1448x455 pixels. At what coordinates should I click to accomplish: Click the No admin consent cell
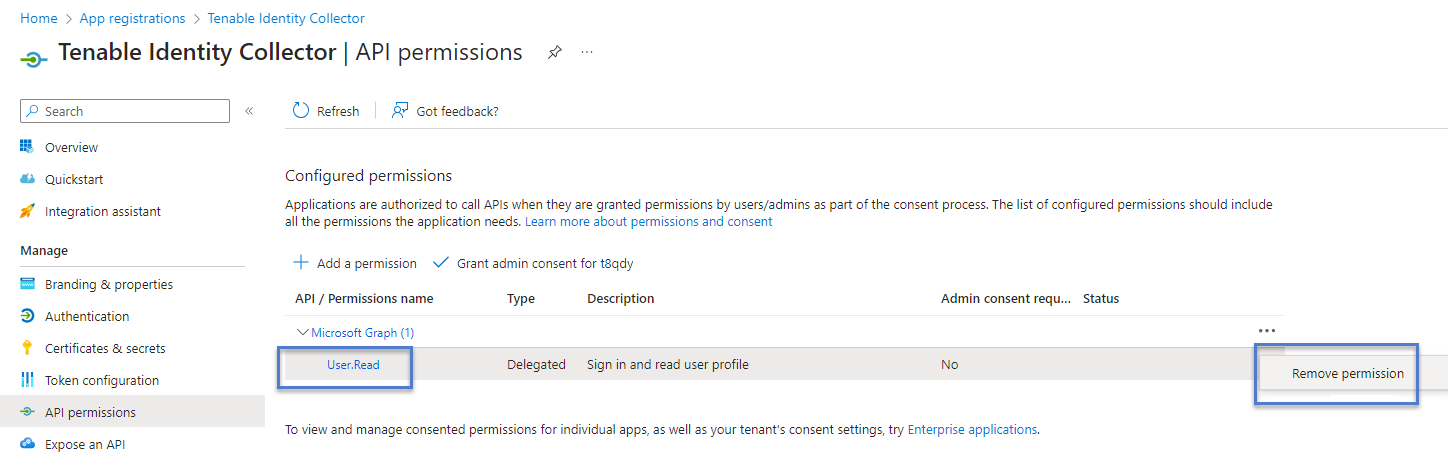pyautogui.click(x=950, y=364)
